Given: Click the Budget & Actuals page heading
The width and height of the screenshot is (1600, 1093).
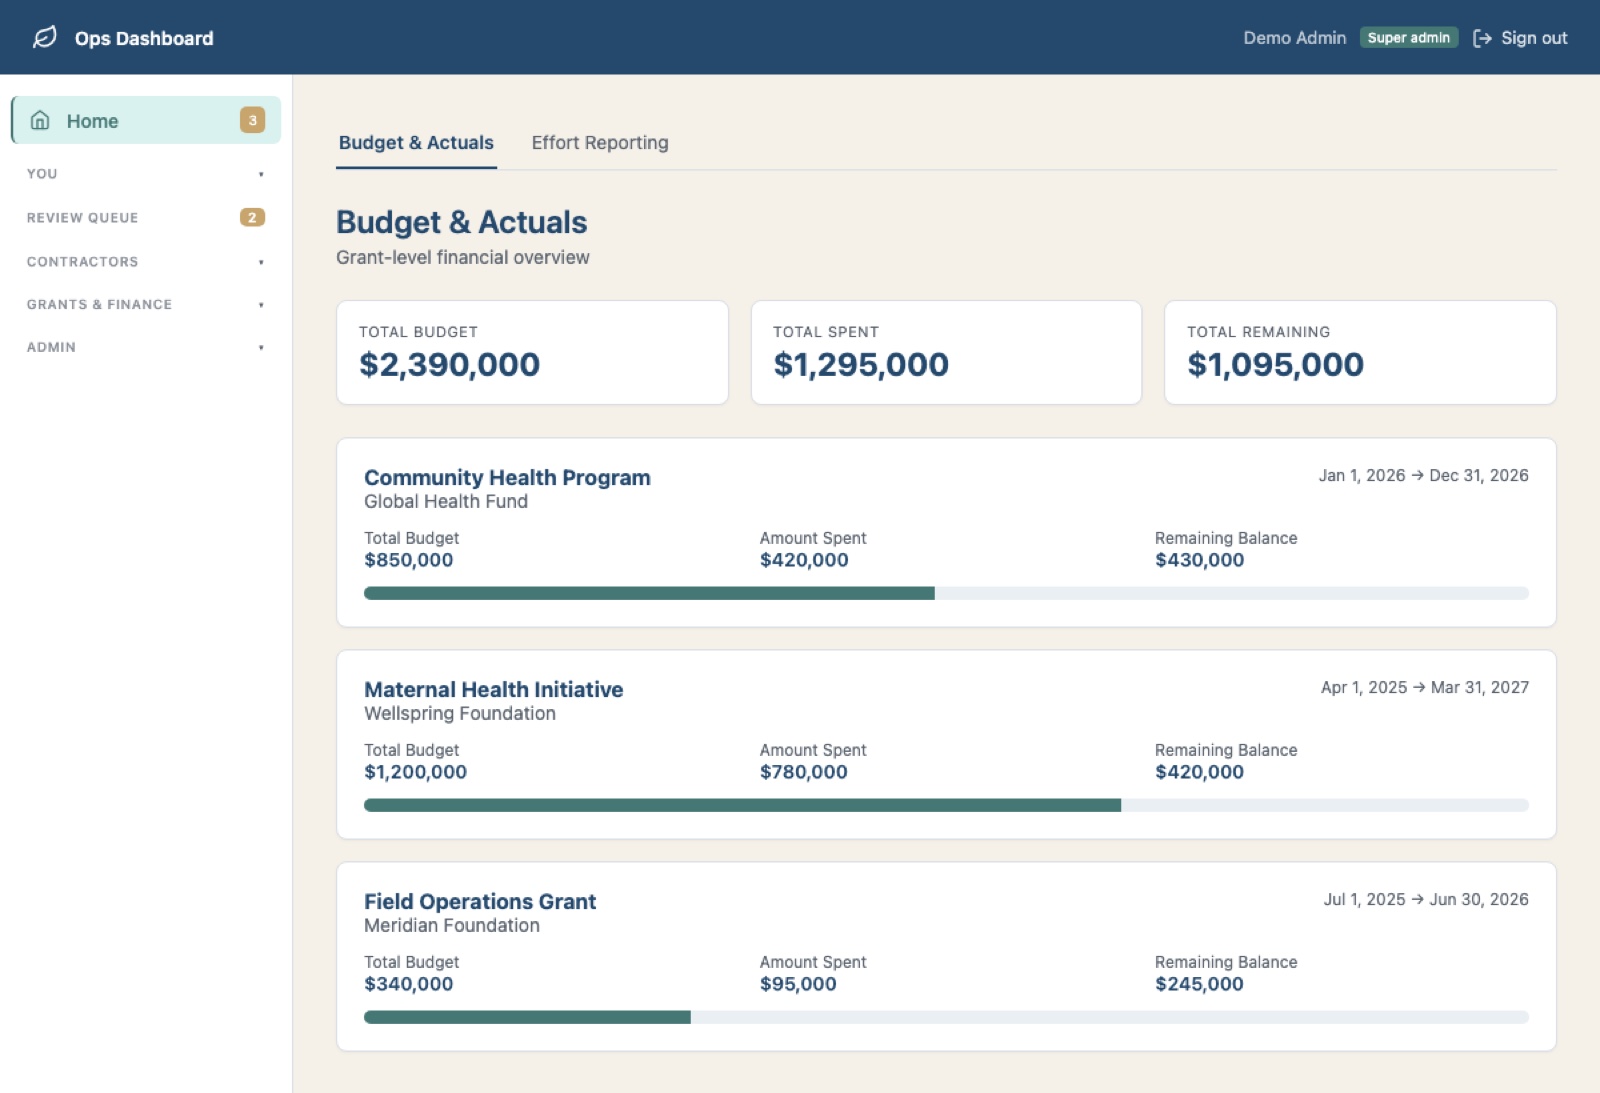Looking at the screenshot, I should pos(461,222).
